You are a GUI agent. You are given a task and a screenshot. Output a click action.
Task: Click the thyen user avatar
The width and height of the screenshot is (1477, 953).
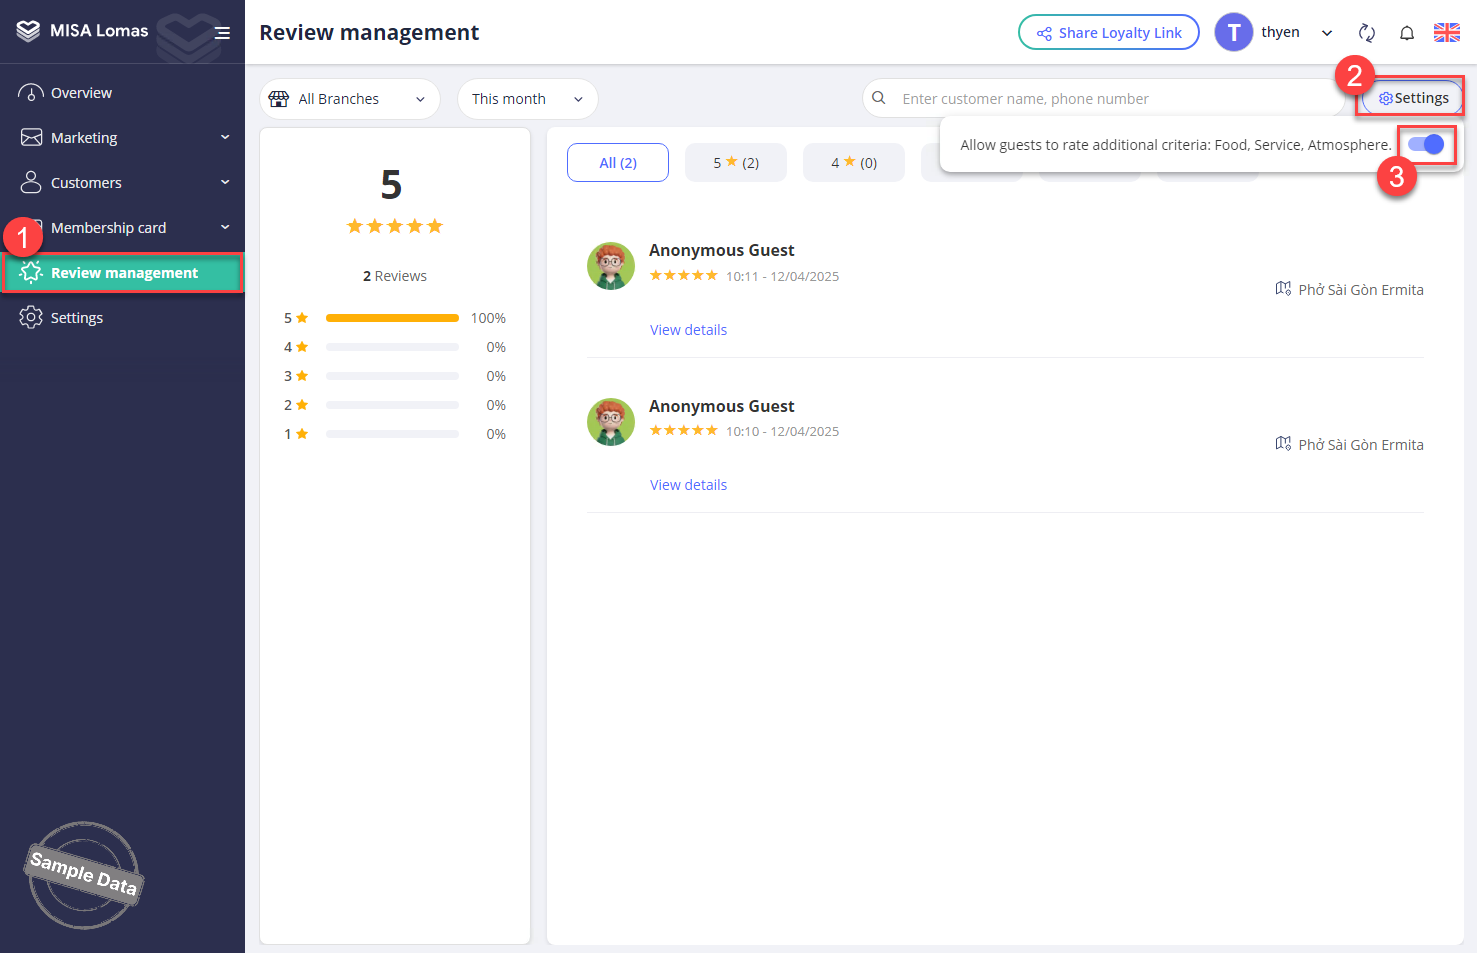point(1233,33)
